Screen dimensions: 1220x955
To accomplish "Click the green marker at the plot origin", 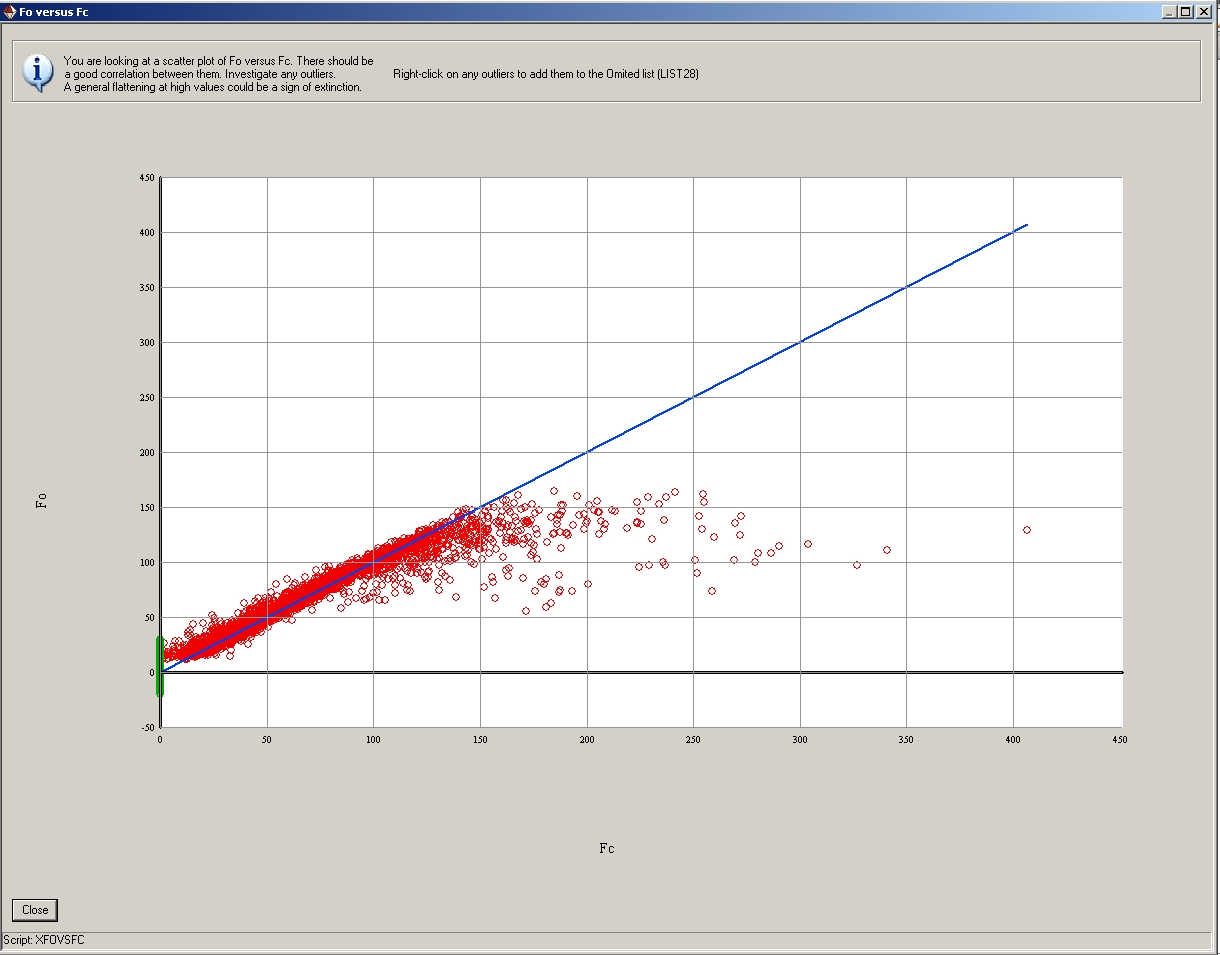I will 160,666.
